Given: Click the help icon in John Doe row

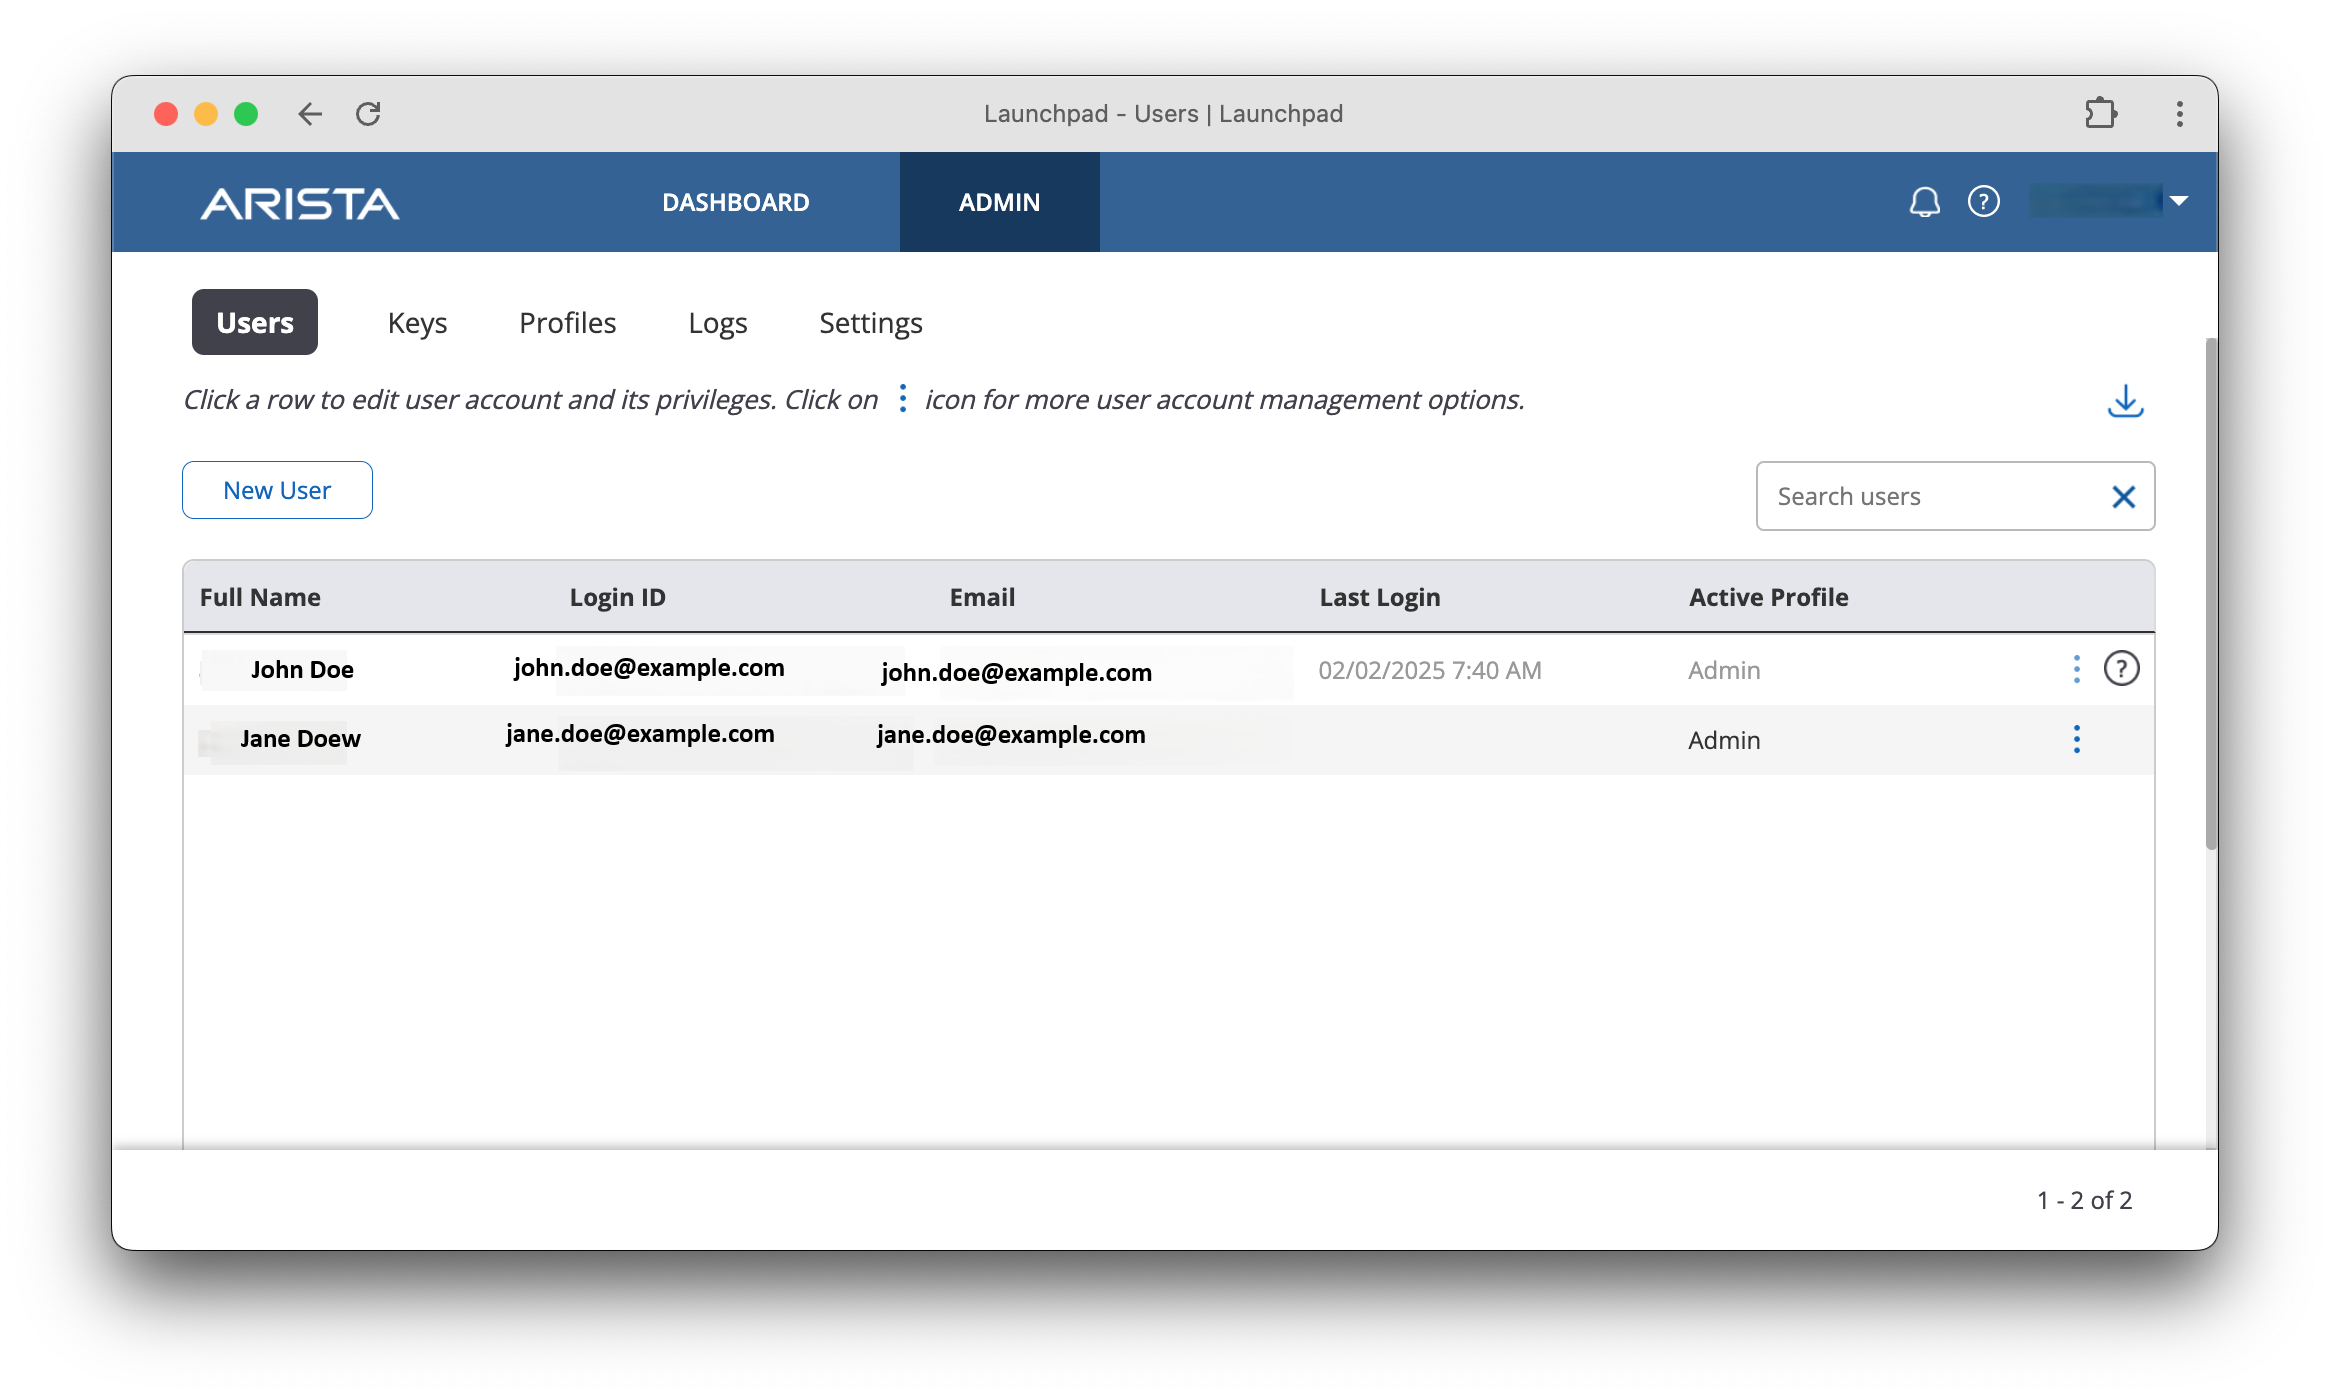Looking at the screenshot, I should tap(2121, 668).
